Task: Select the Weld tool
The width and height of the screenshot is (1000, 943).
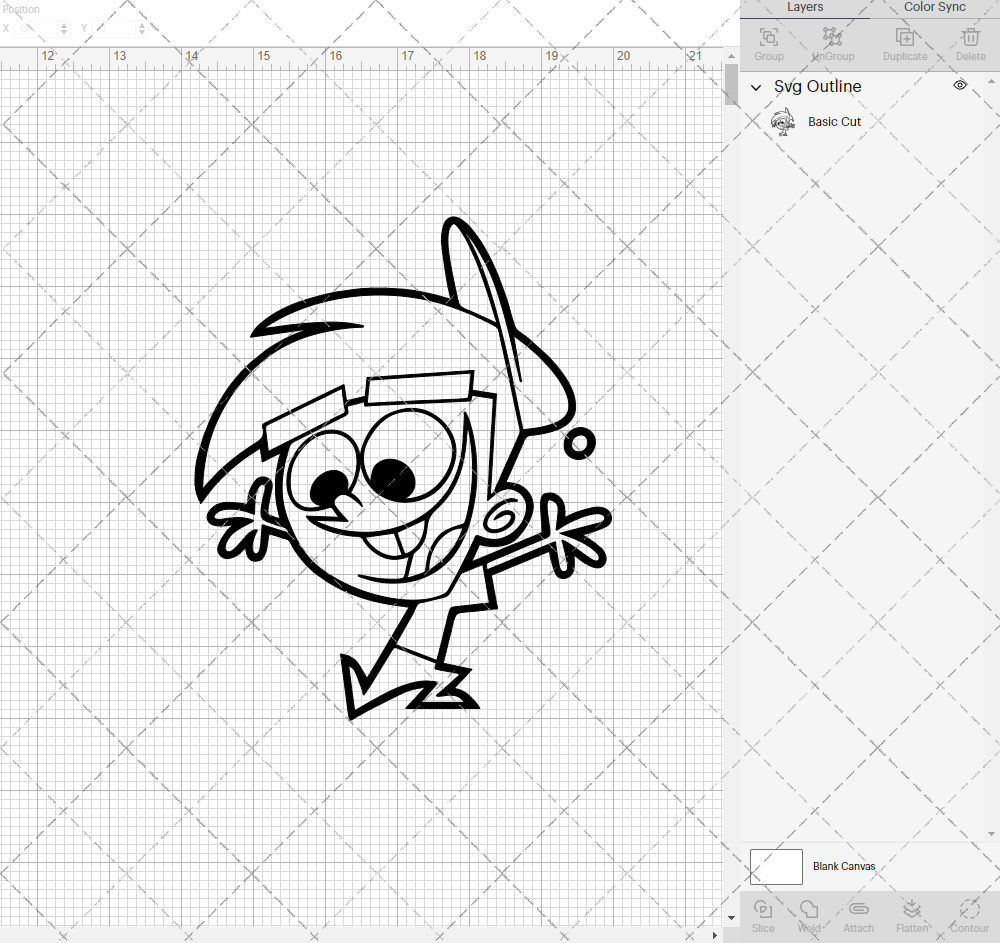Action: click(809, 915)
